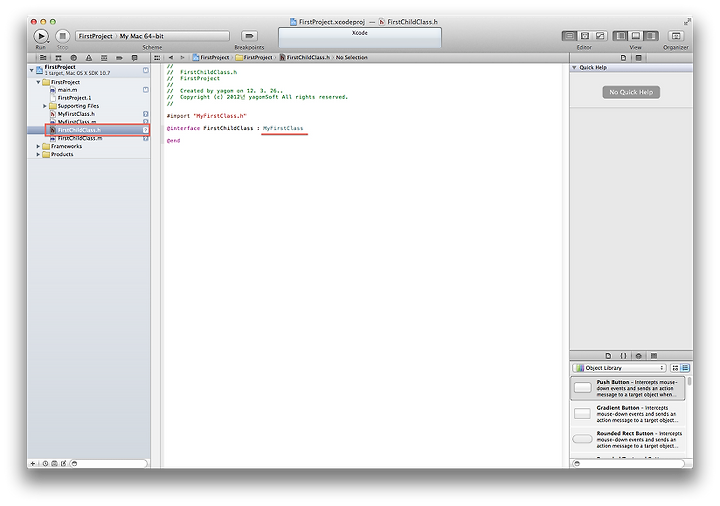Show the Issue navigator
The height and width of the screenshot is (506, 720).
89,57
